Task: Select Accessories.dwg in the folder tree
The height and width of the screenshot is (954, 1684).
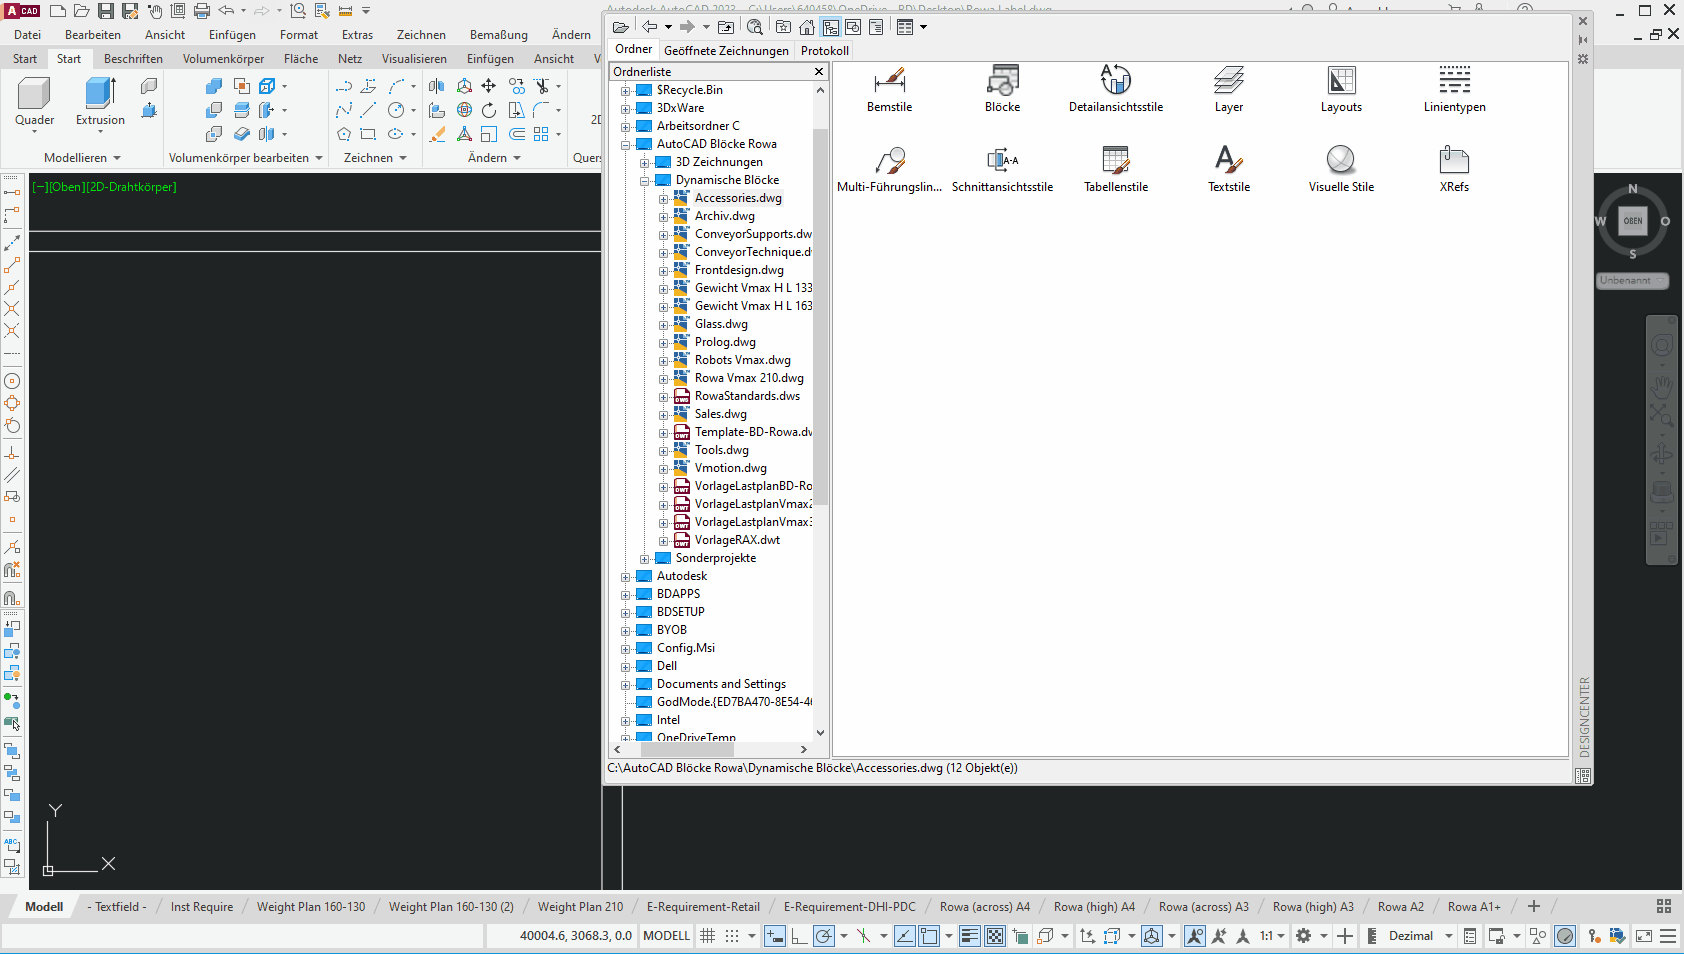Action: (x=738, y=199)
